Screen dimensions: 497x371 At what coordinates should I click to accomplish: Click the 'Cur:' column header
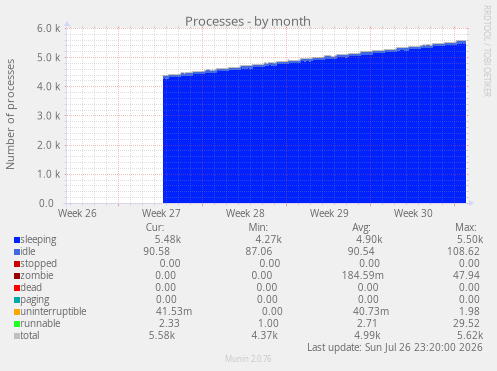[155, 228]
